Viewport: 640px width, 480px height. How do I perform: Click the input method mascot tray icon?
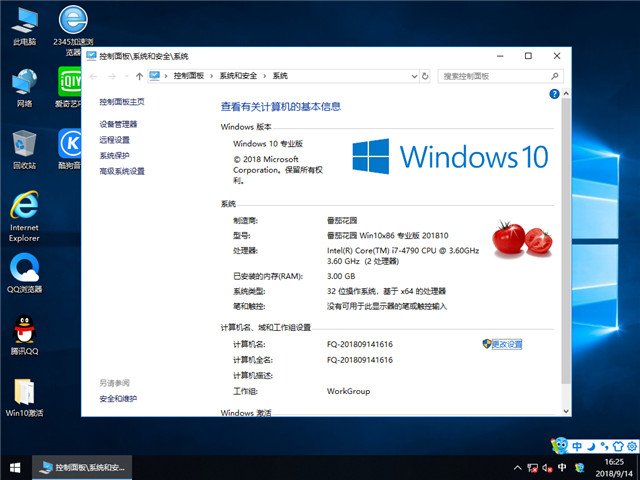pos(579,468)
